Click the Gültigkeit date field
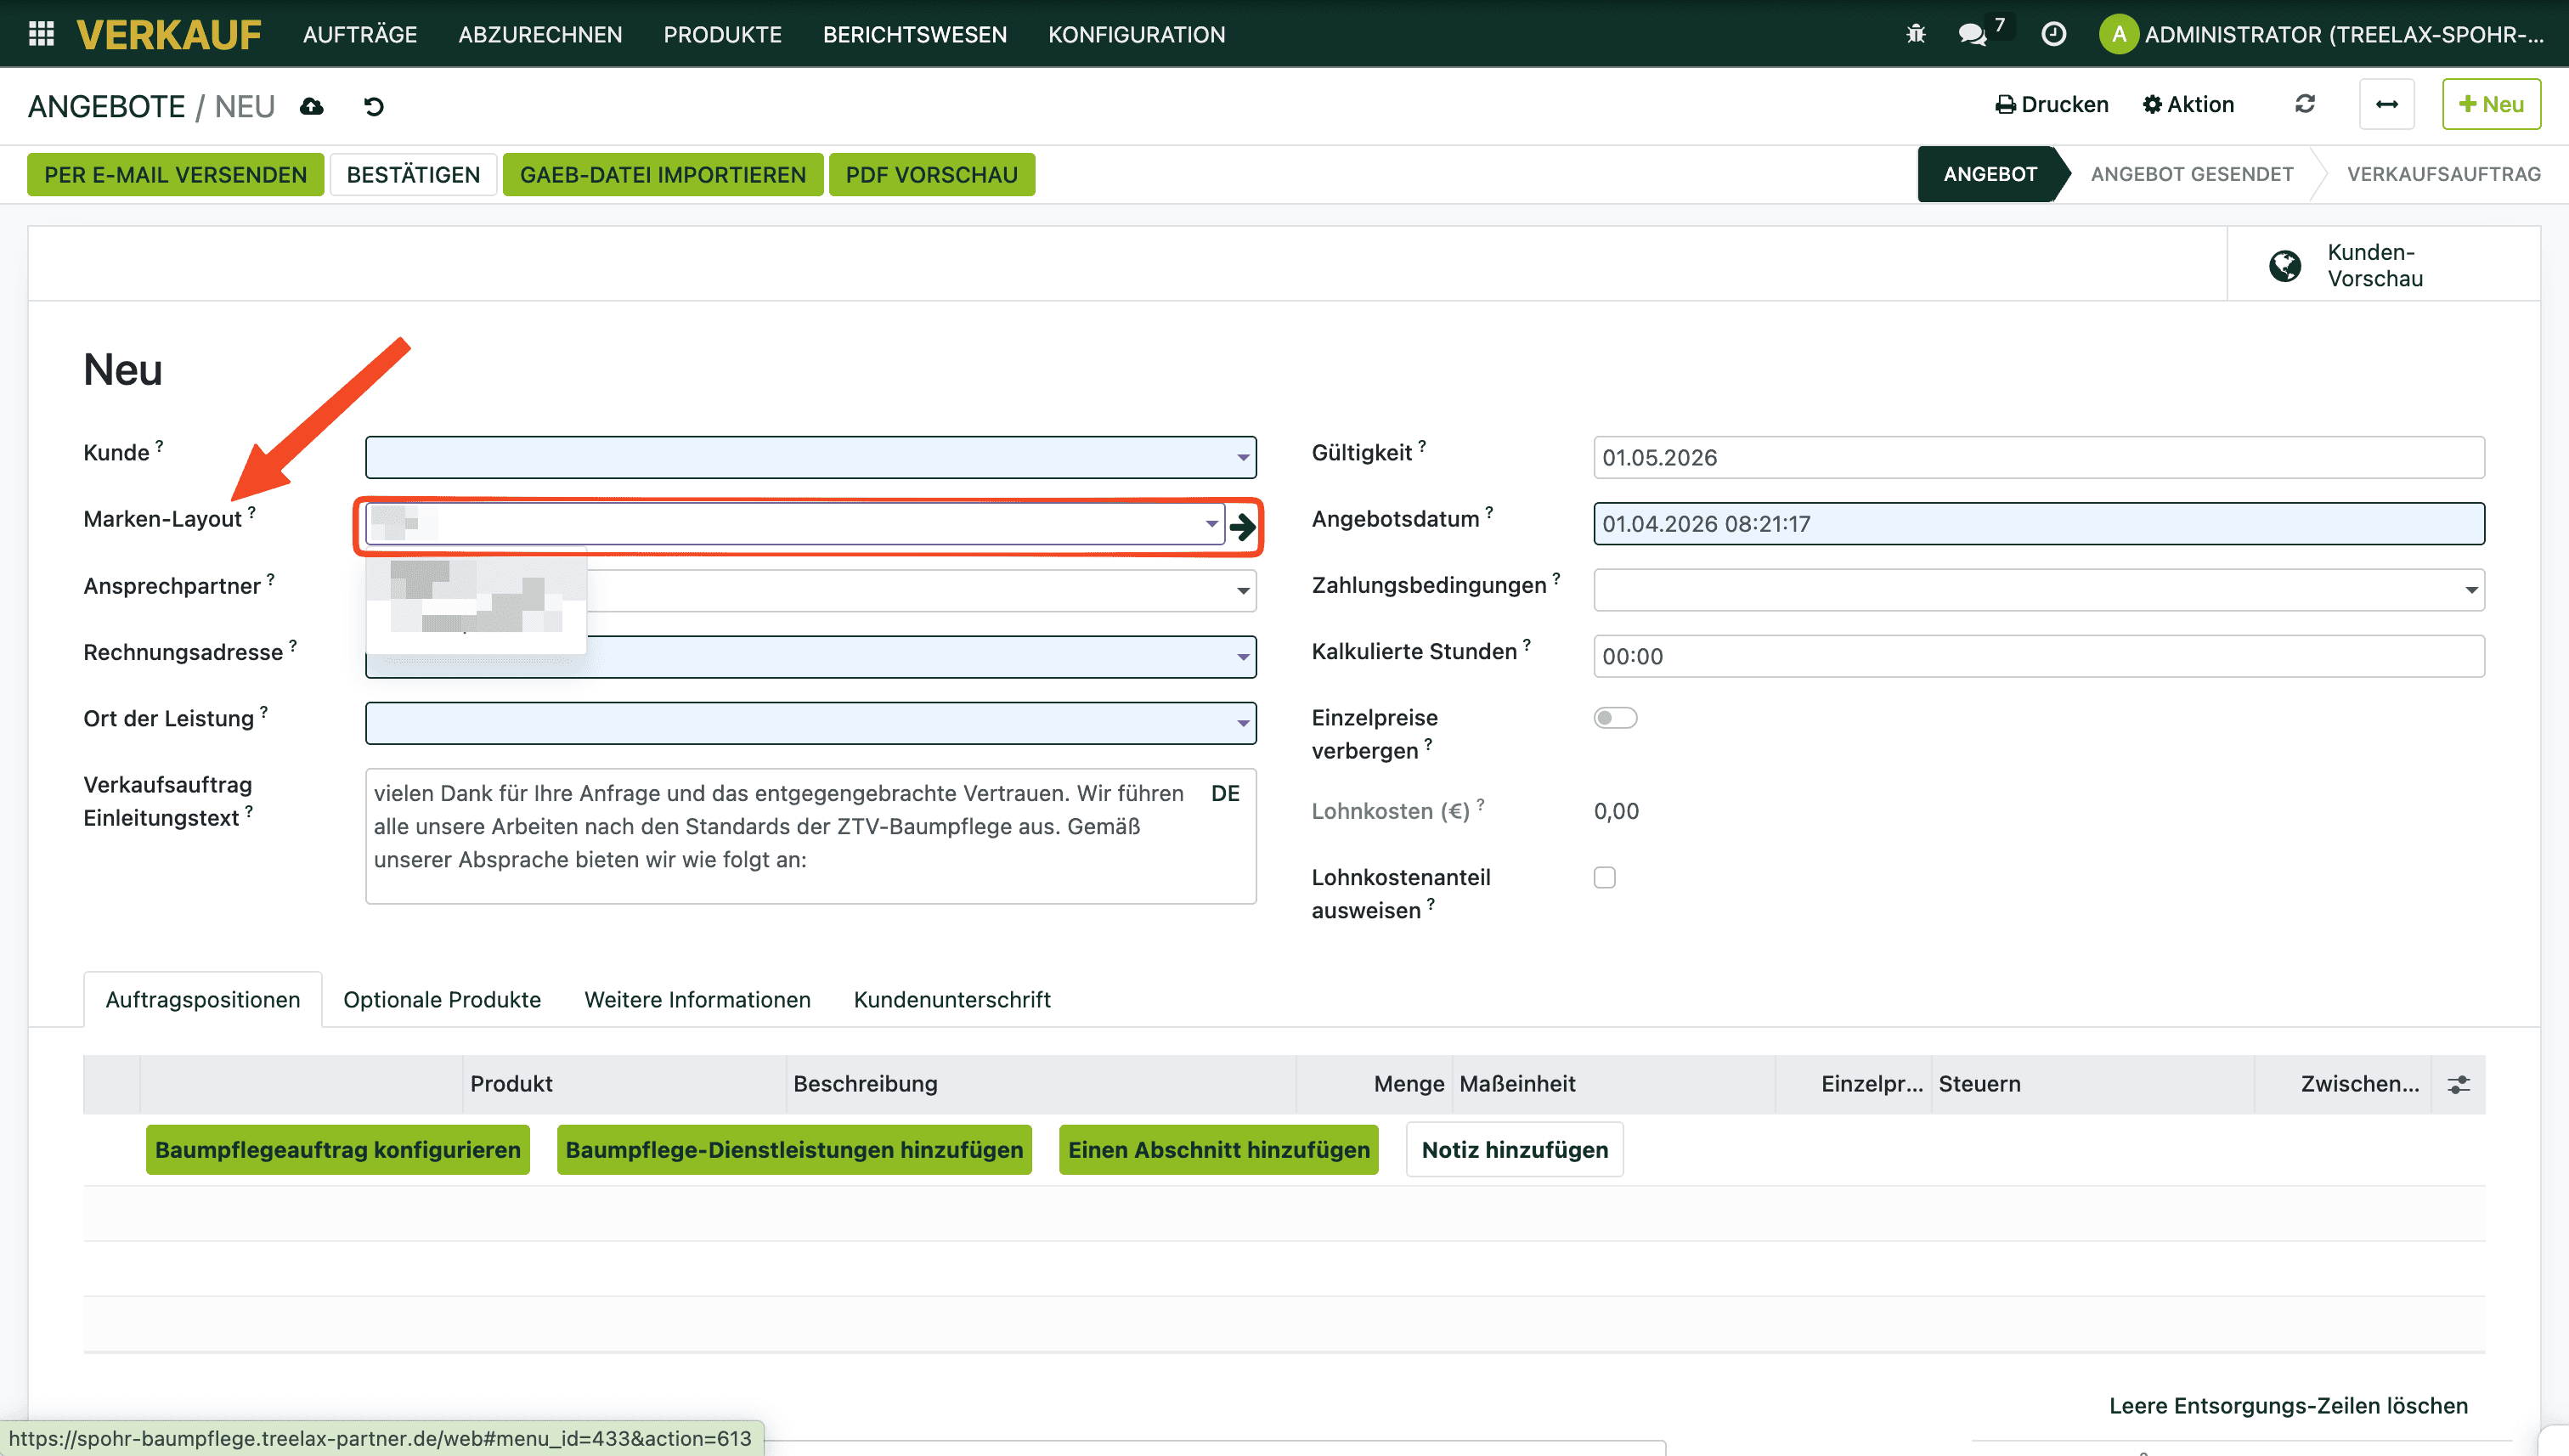Viewport: 2569px width, 1456px height. 2037,458
